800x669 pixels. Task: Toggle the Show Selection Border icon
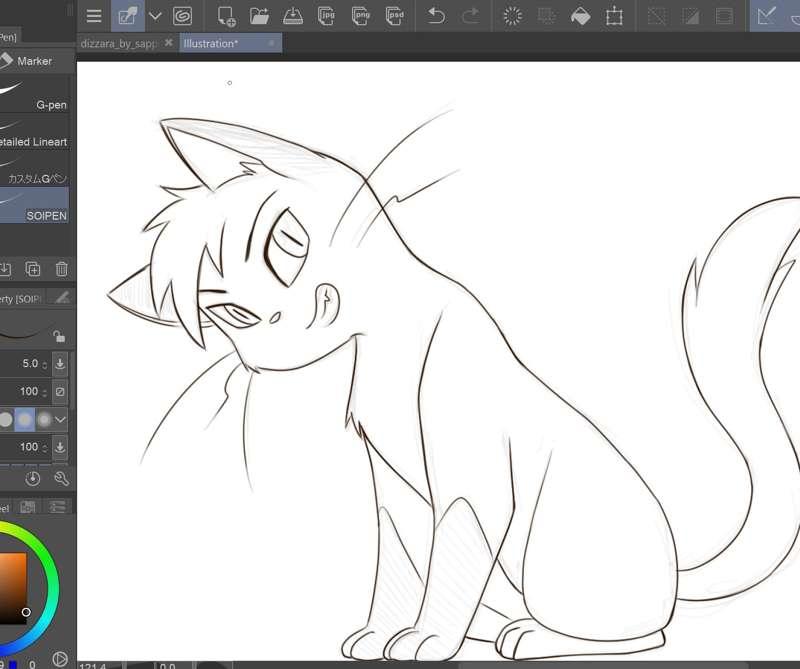pyautogui.click(x=724, y=16)
